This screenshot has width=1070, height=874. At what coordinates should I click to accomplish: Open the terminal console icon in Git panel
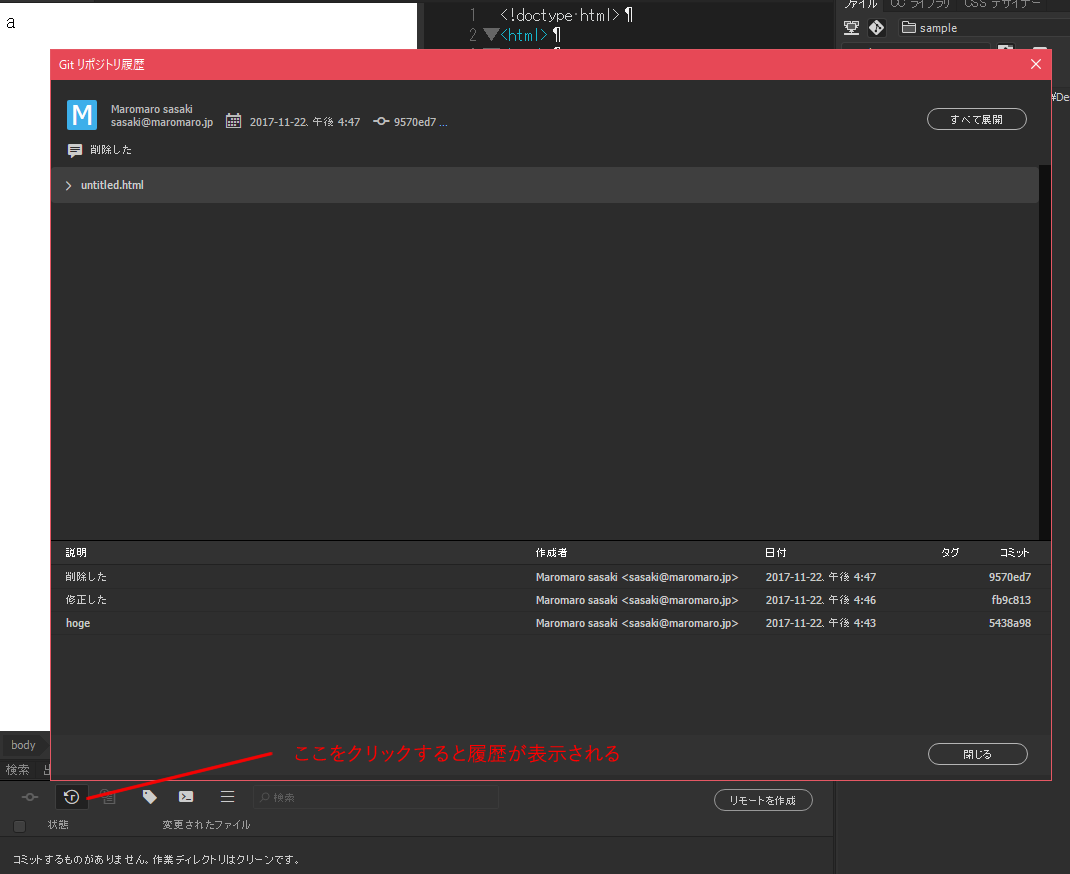pyautogui.click(x=186, y=796)
